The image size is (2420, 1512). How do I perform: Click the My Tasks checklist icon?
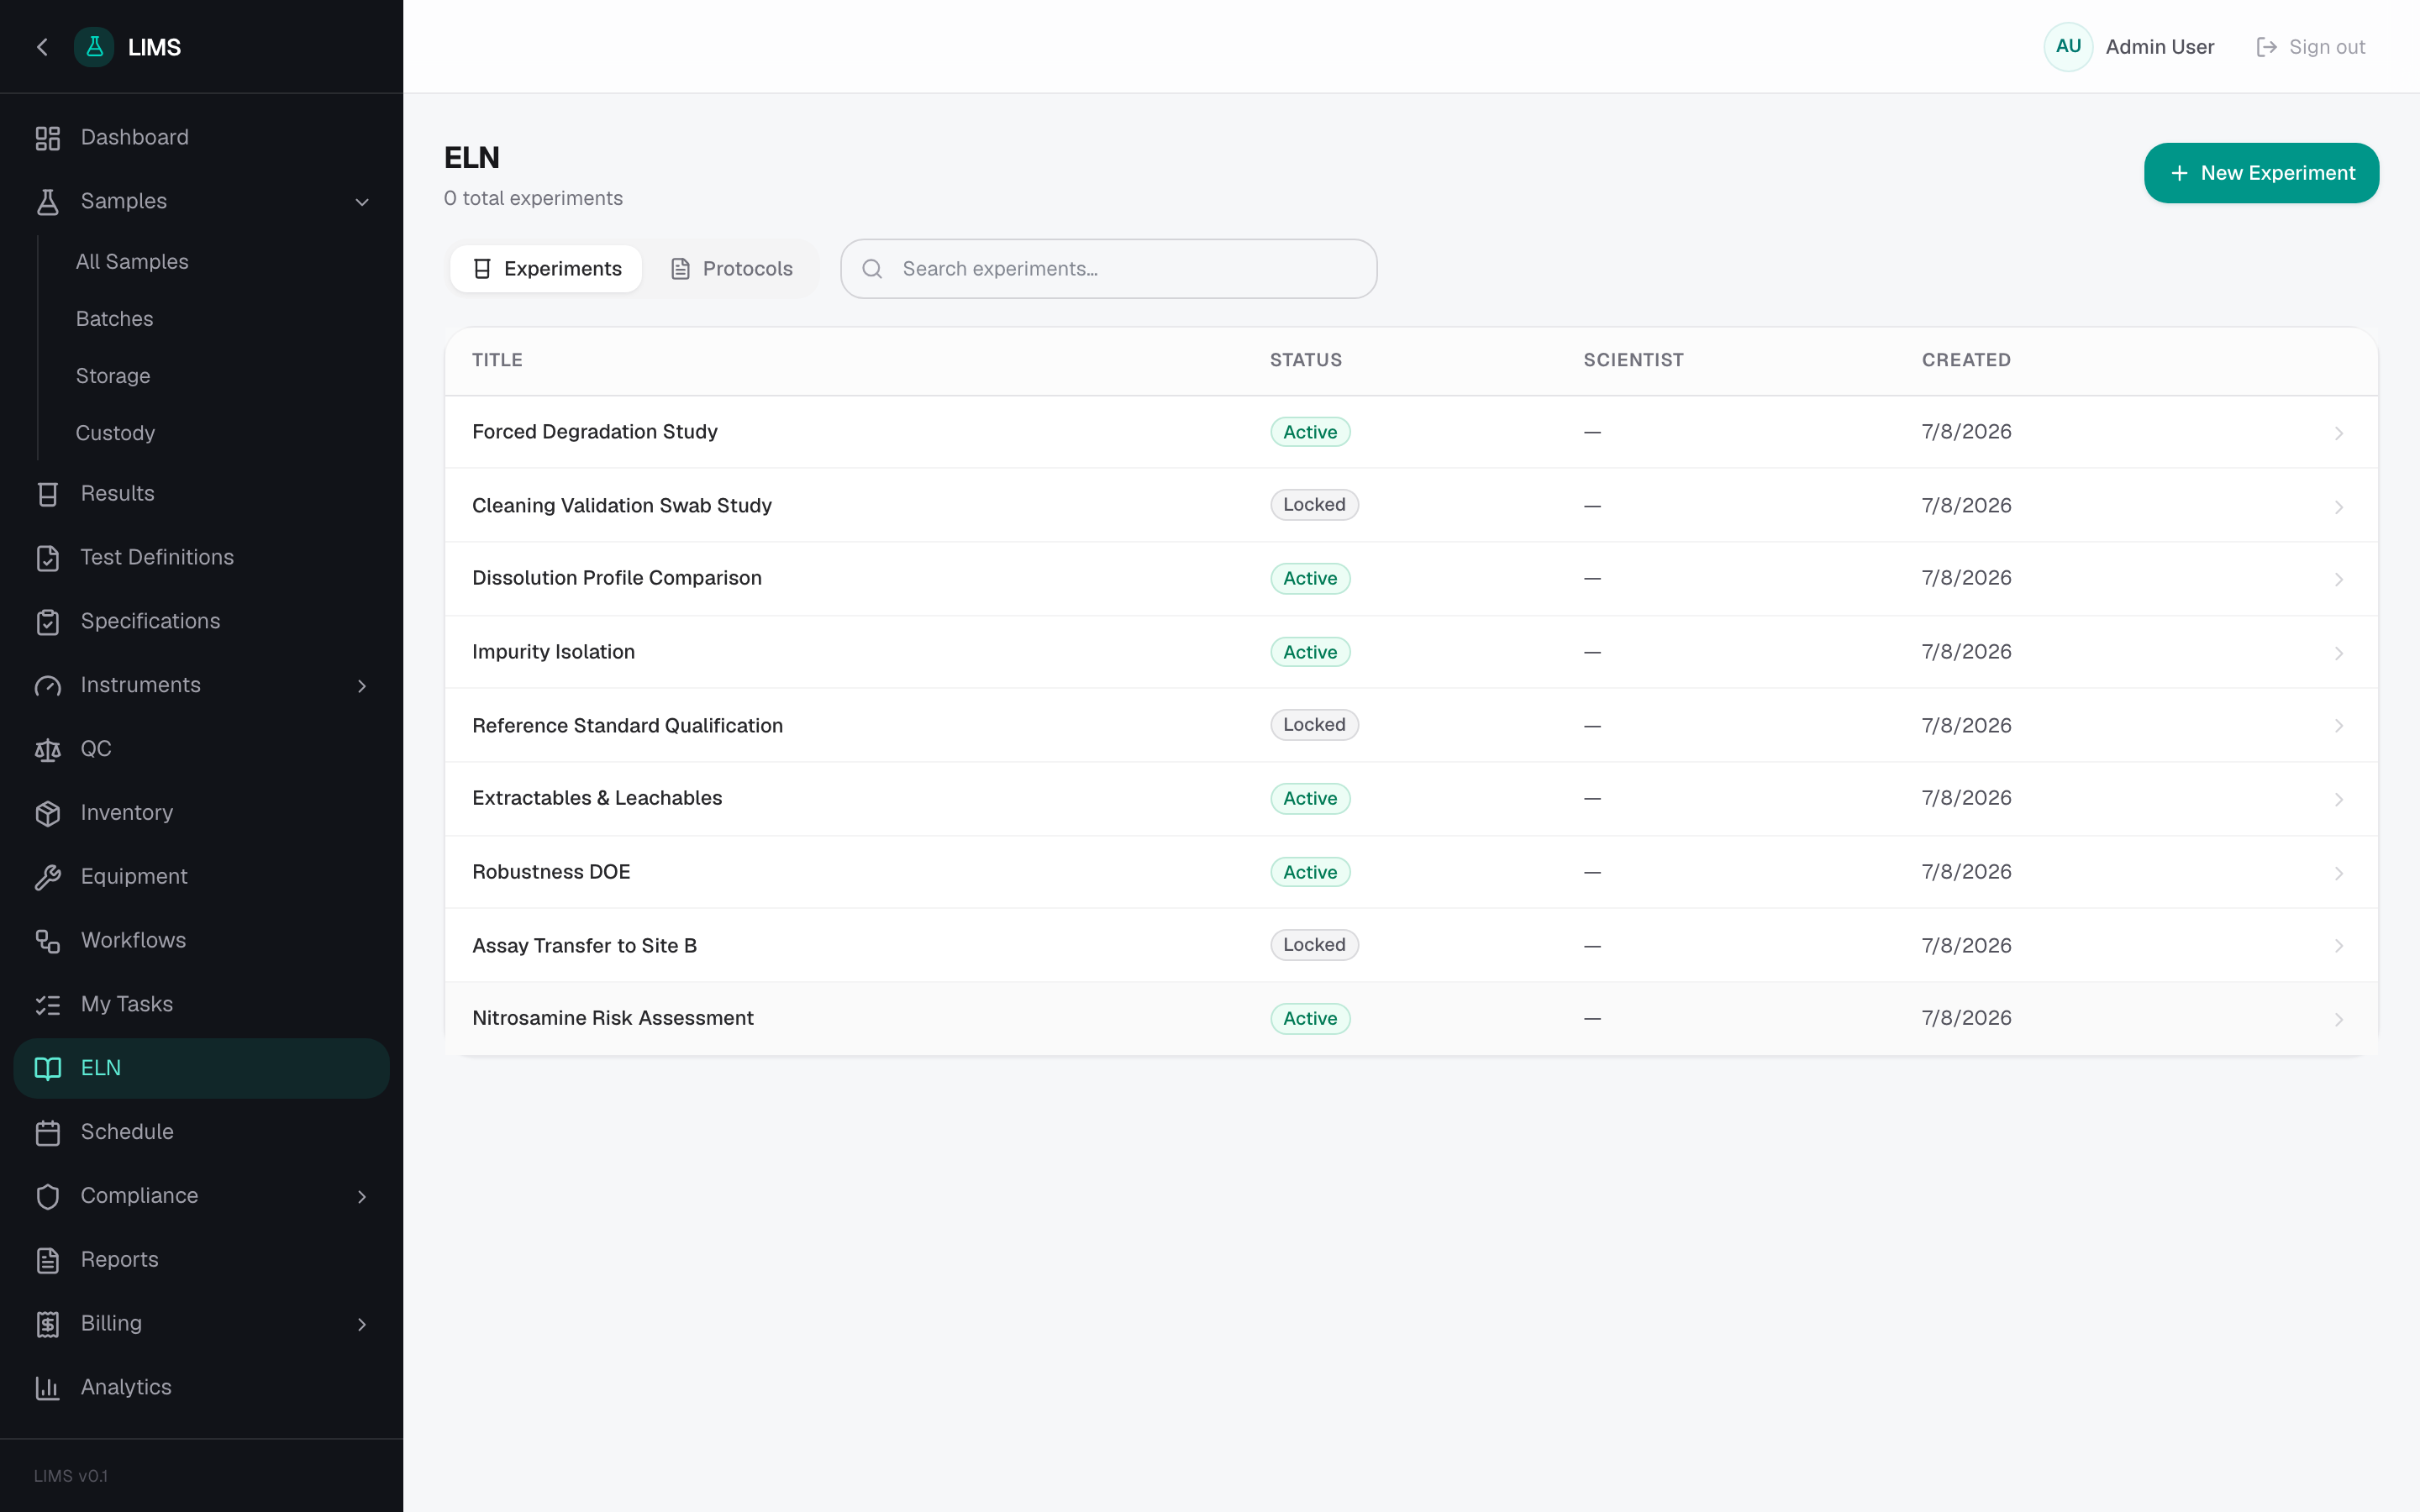[48, 1005]
